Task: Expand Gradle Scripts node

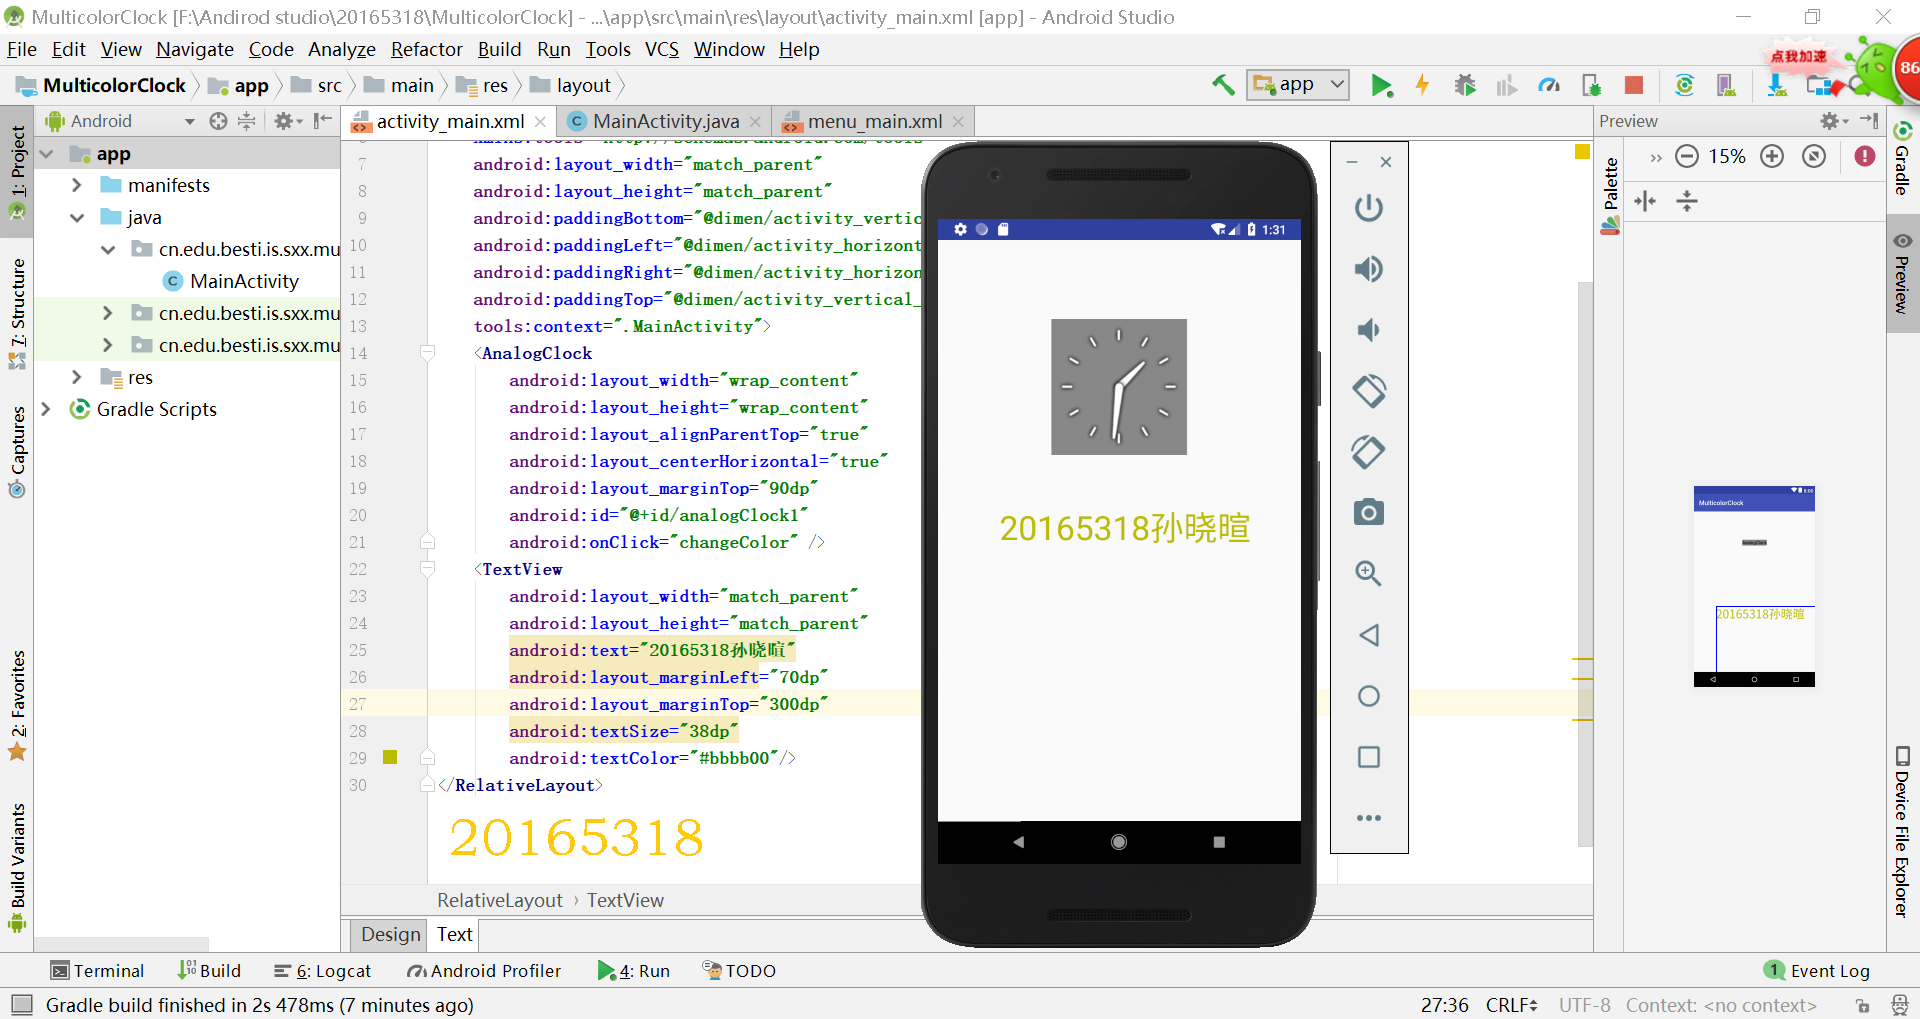Action: click(46, 409)
